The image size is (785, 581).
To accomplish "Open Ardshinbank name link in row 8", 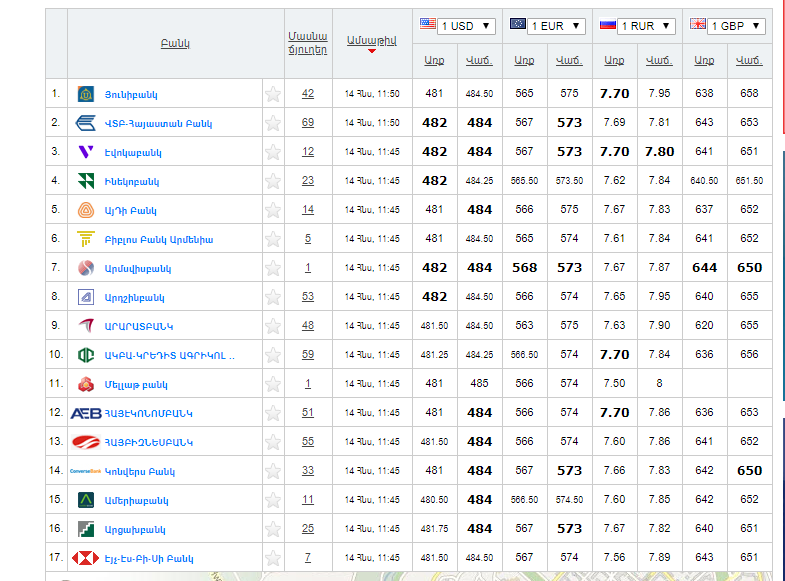I will pos(134,298).
